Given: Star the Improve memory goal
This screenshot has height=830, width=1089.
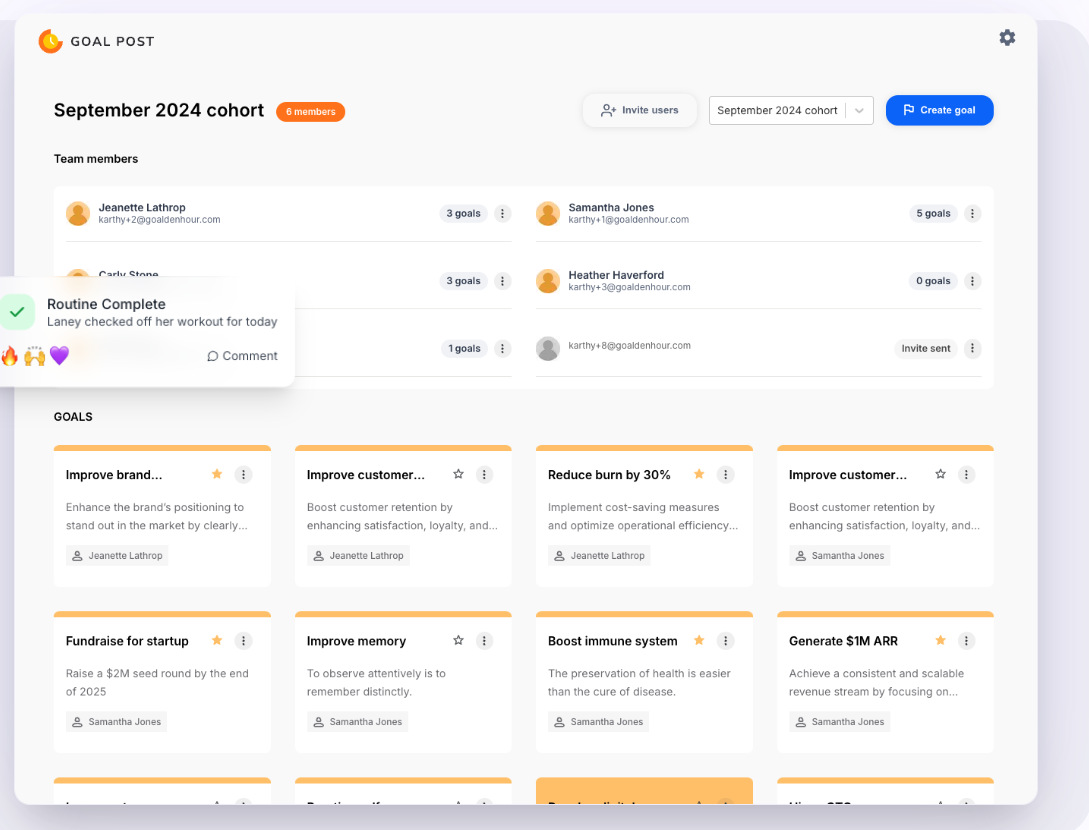Looking at the screenshot, I should (x=458, y=640).
